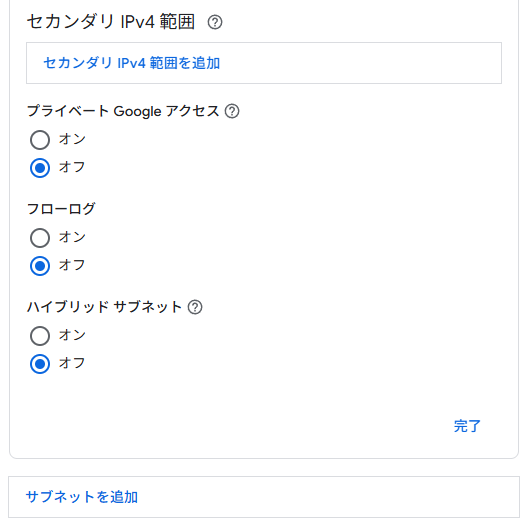The width and height of the screenshot is (531, 525).
Task: Turn プライベート Google アクセス to オン
Action: [40, 140]
